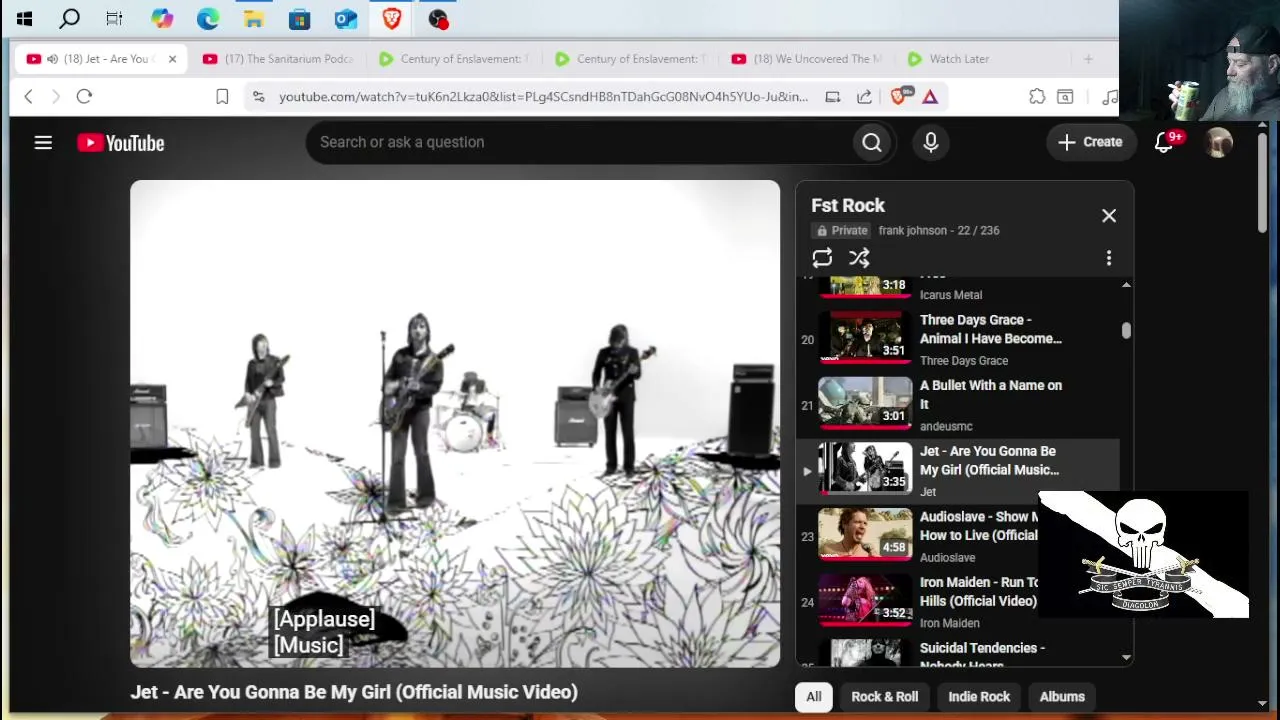Click the YouTube URL address bar
Screen dimensions: 1280x720
(x=543, y=96)
